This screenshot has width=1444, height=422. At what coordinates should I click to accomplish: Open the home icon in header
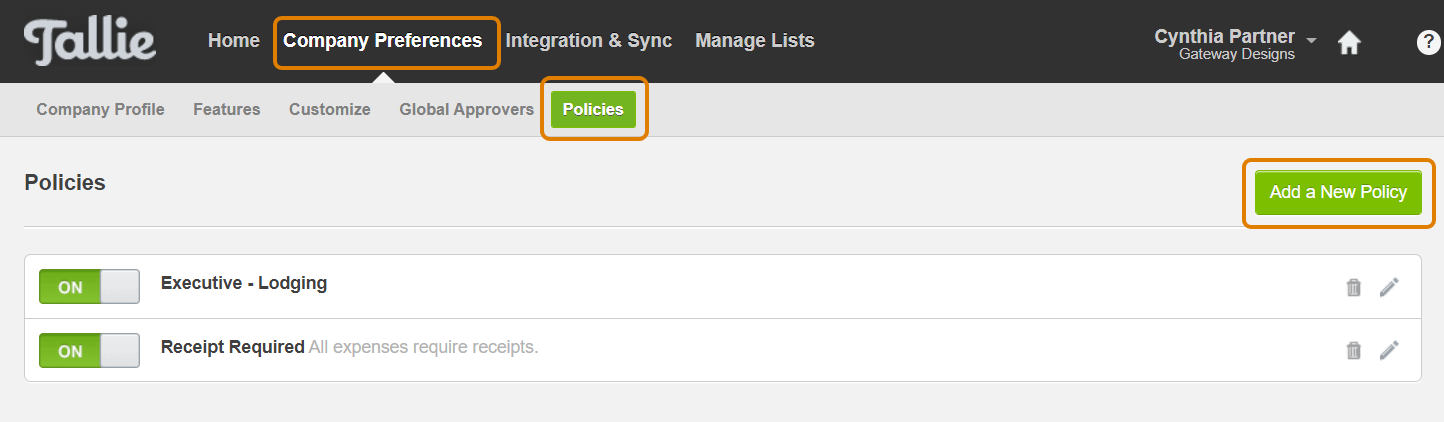[1349, 43]
